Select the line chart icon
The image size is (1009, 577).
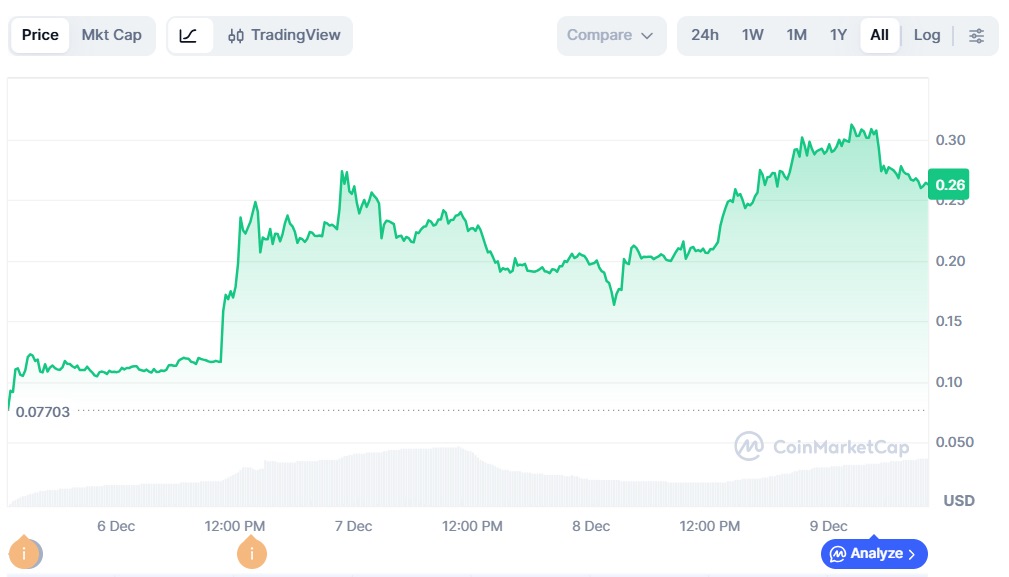point(190,34)
